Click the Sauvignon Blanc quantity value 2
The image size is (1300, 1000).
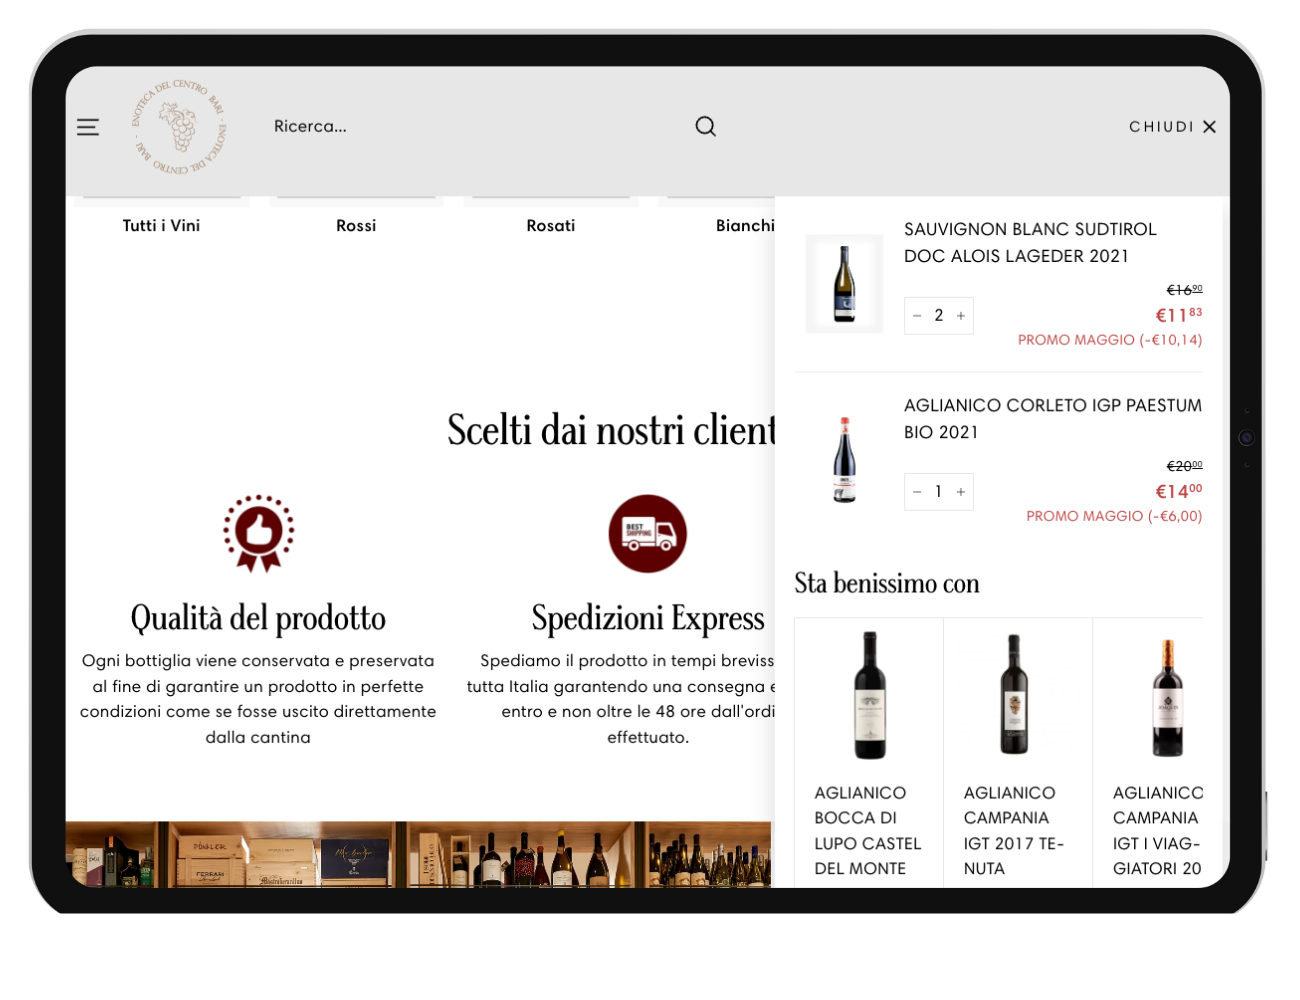click(939, 316)
